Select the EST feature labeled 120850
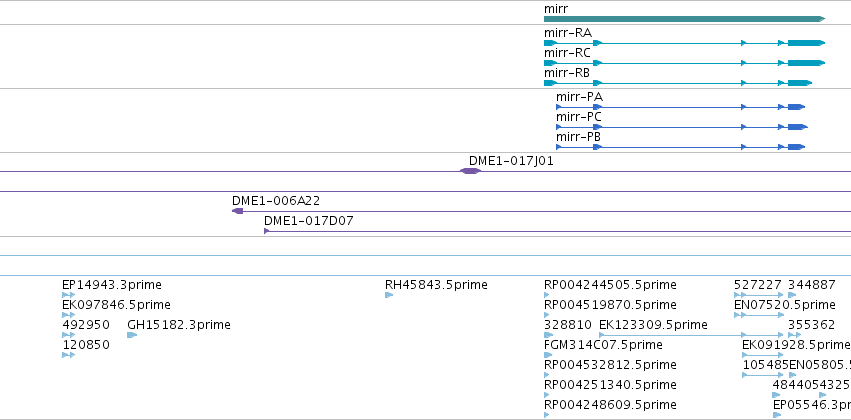This screenshot has height=420, width=851. tap(68, 355)
